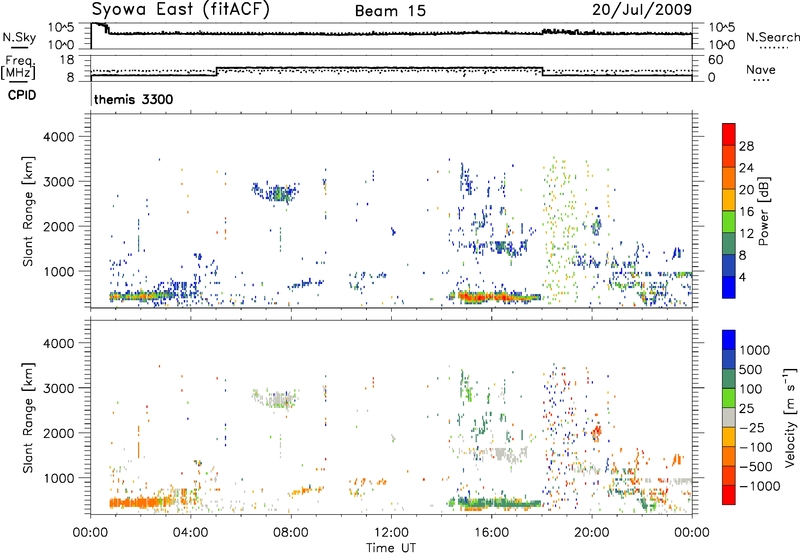
Task: Click the '20' label on Power colorbar
Action: (746, 190)
